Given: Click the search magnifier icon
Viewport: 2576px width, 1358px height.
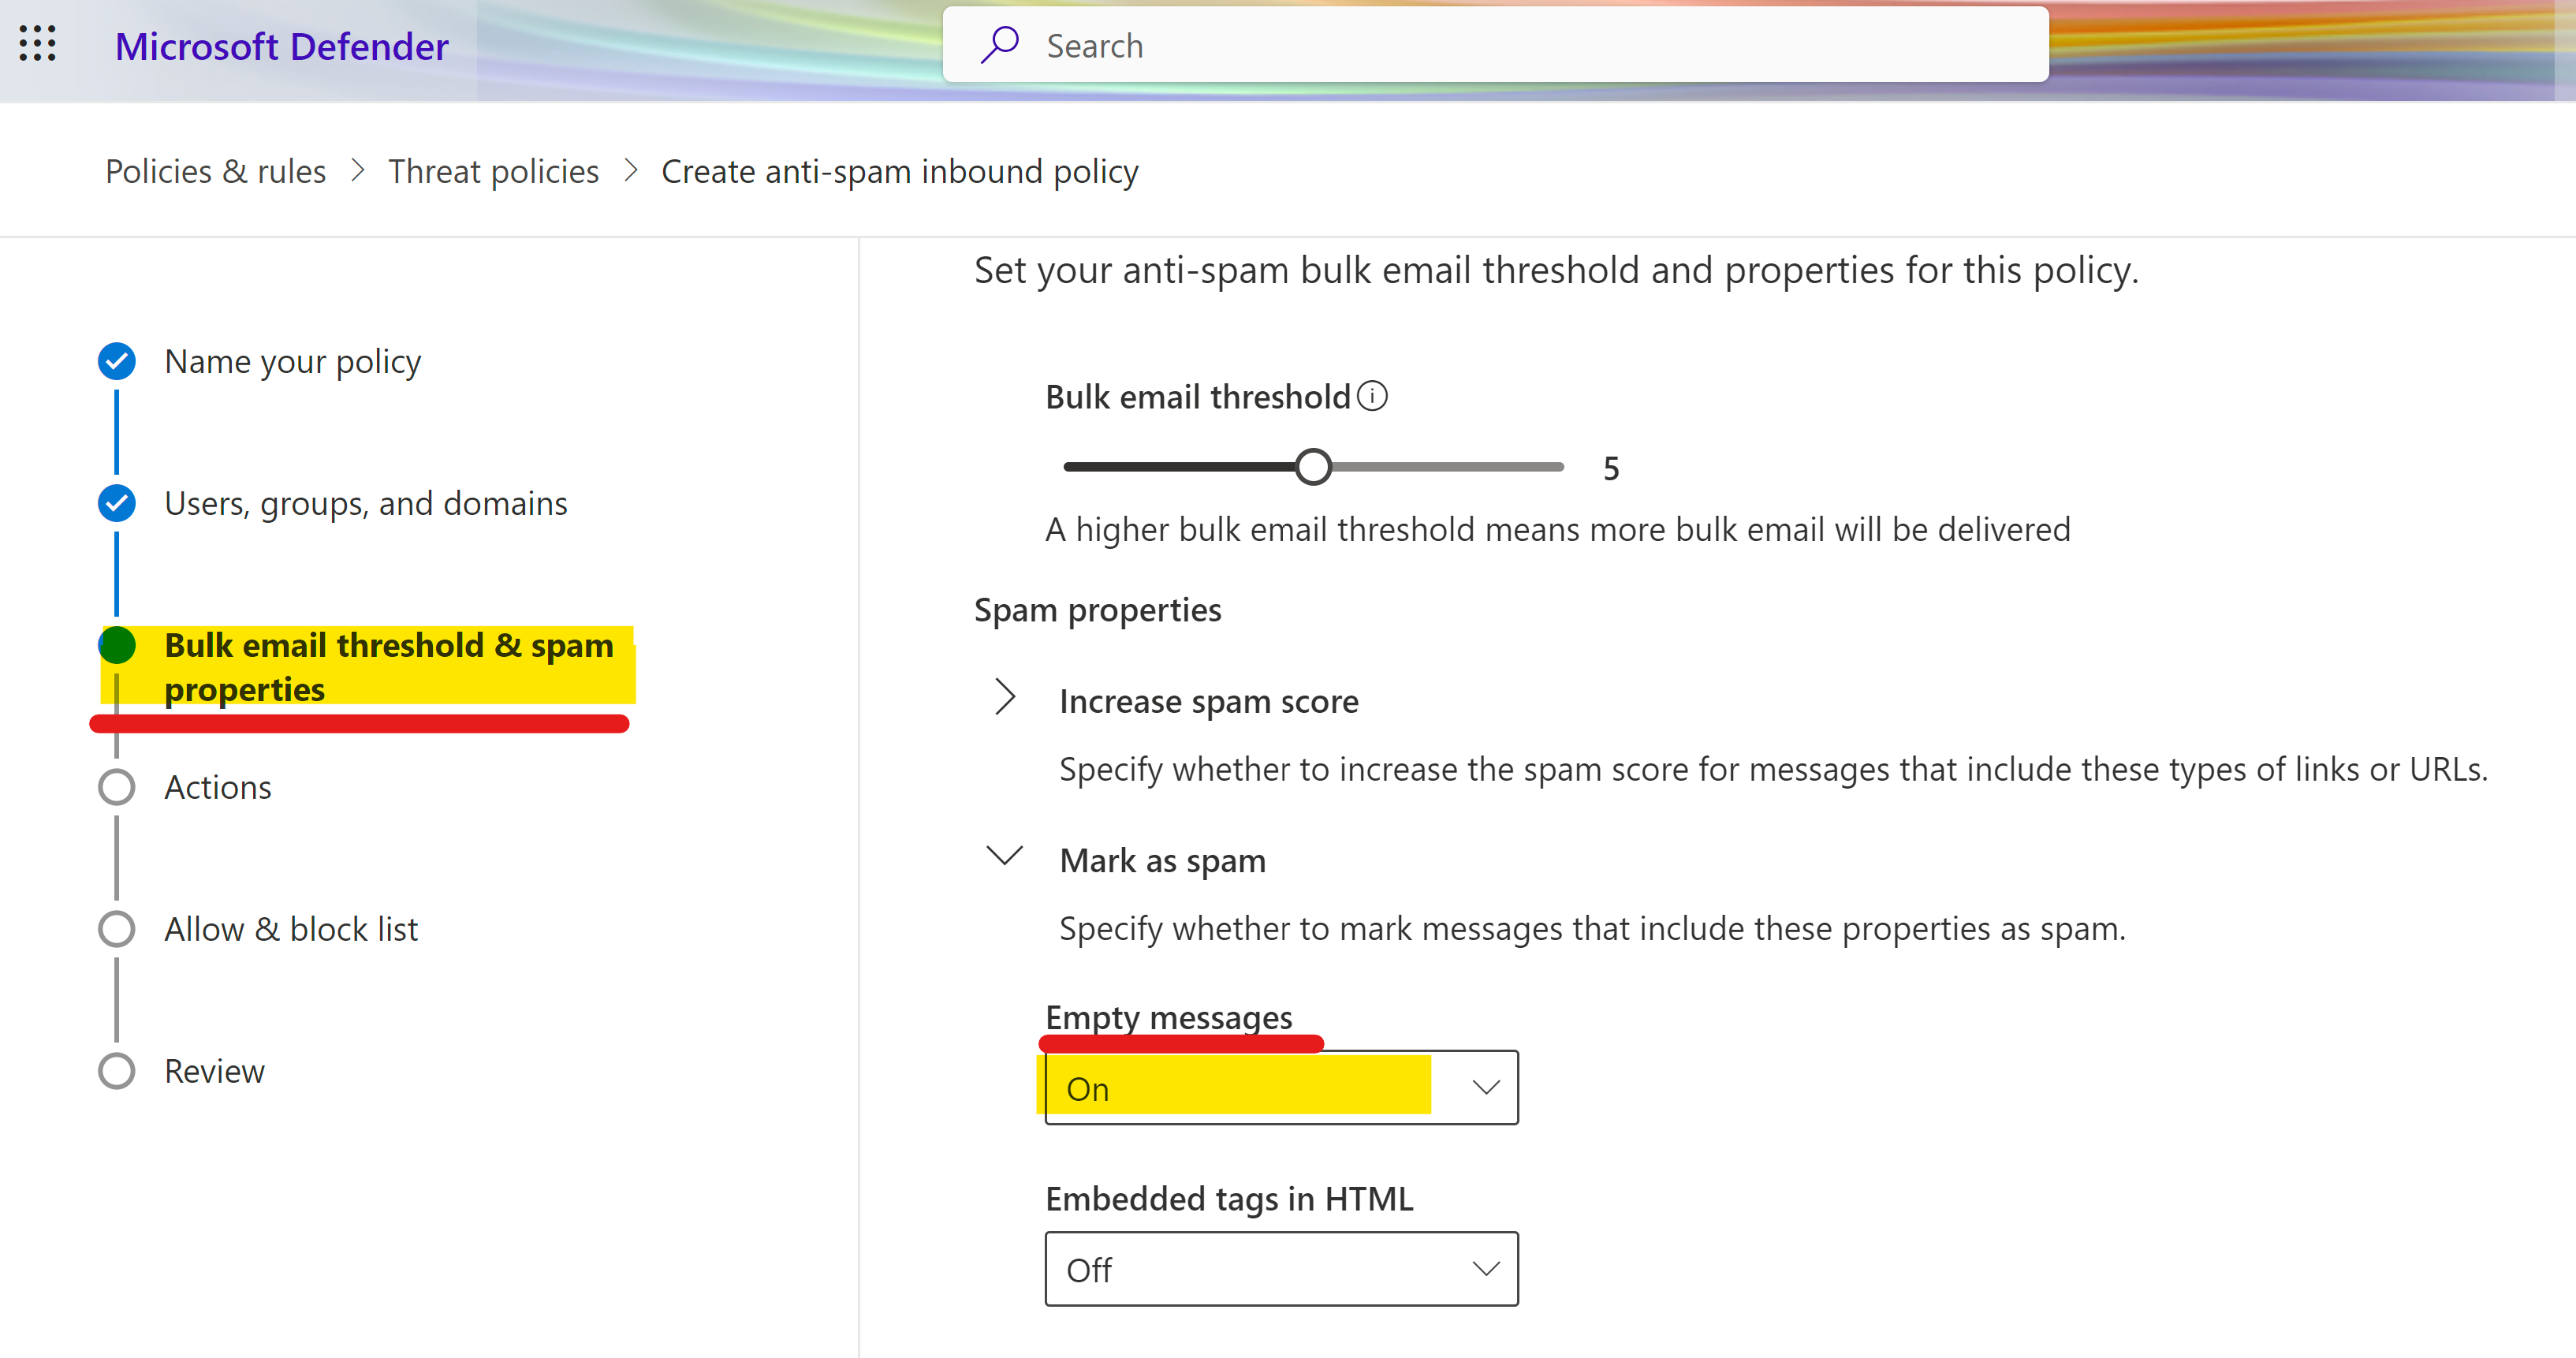Looking at the screenshot, I should [999, 45].
